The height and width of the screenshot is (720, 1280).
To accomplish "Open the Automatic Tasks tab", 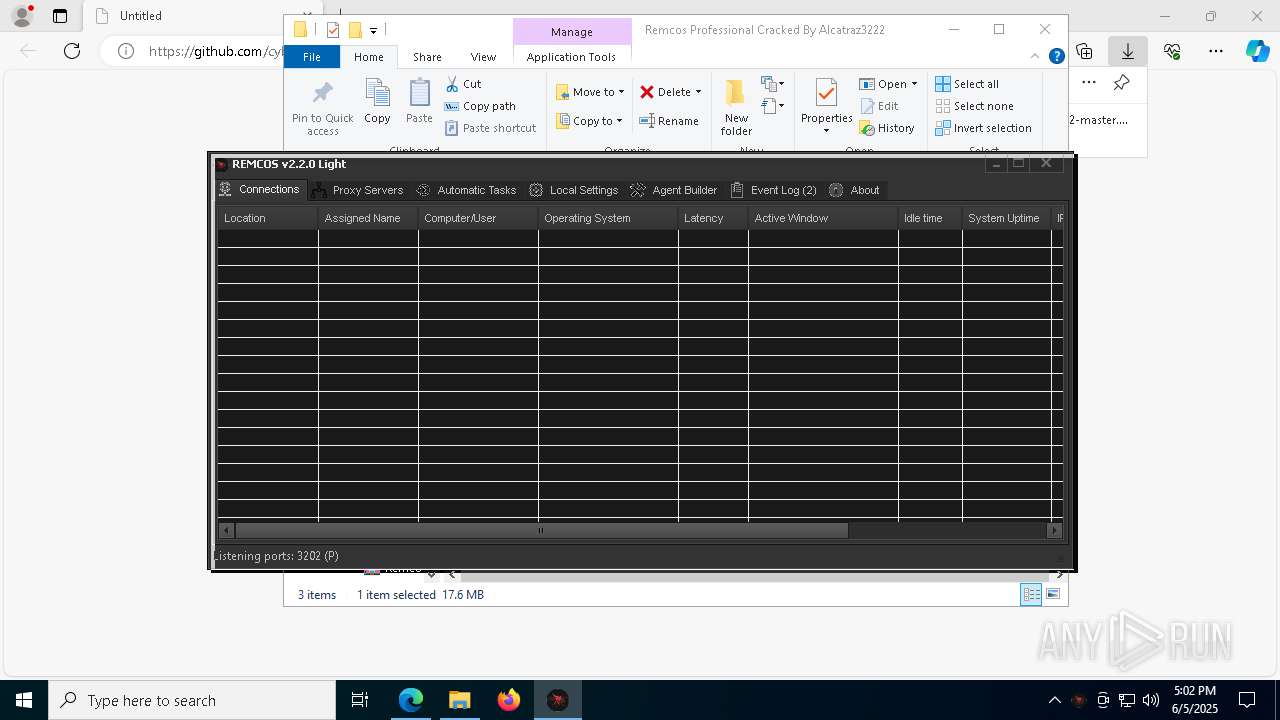I will click(466, 190).
